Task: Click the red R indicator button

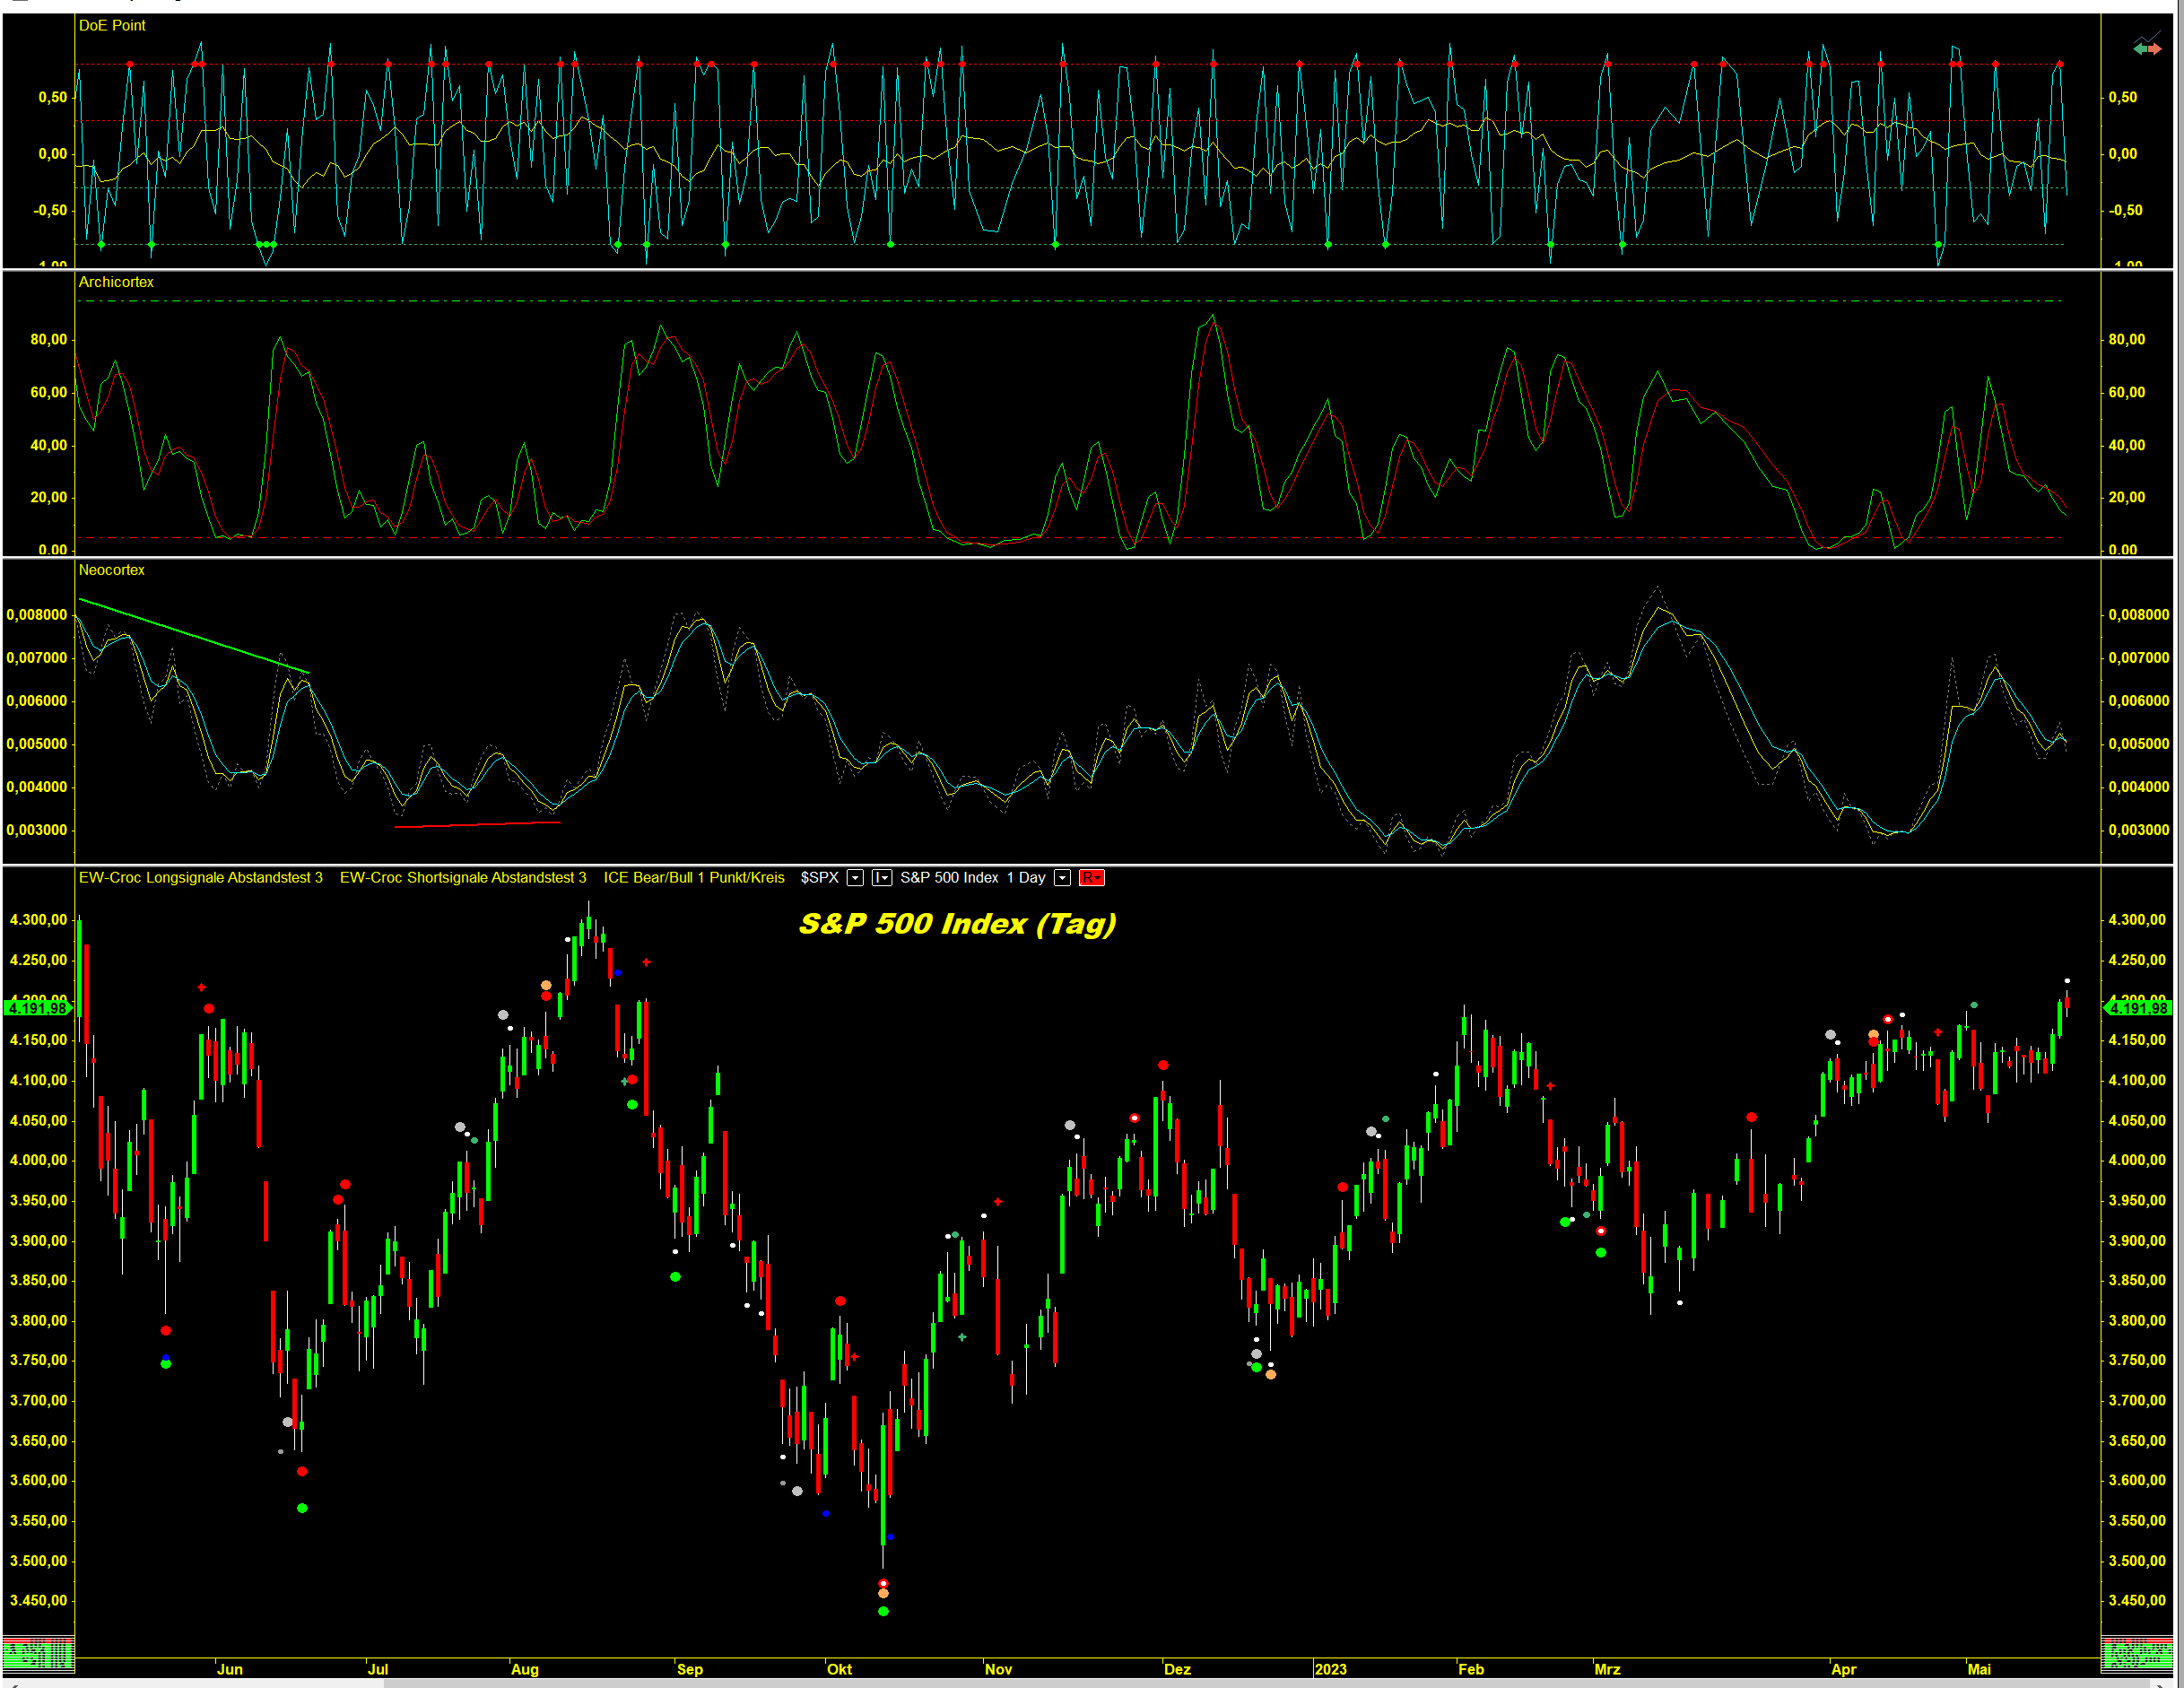Action: click(1091, 878)
